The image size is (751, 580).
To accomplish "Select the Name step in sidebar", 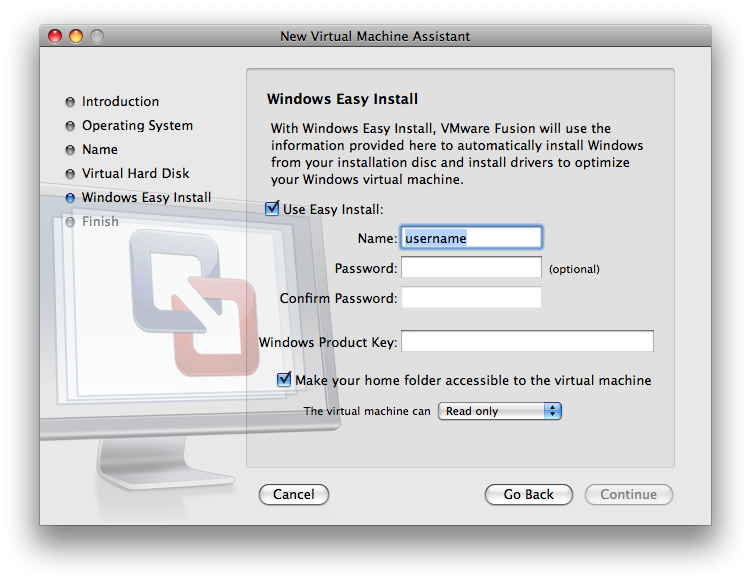I will (100, 149).
